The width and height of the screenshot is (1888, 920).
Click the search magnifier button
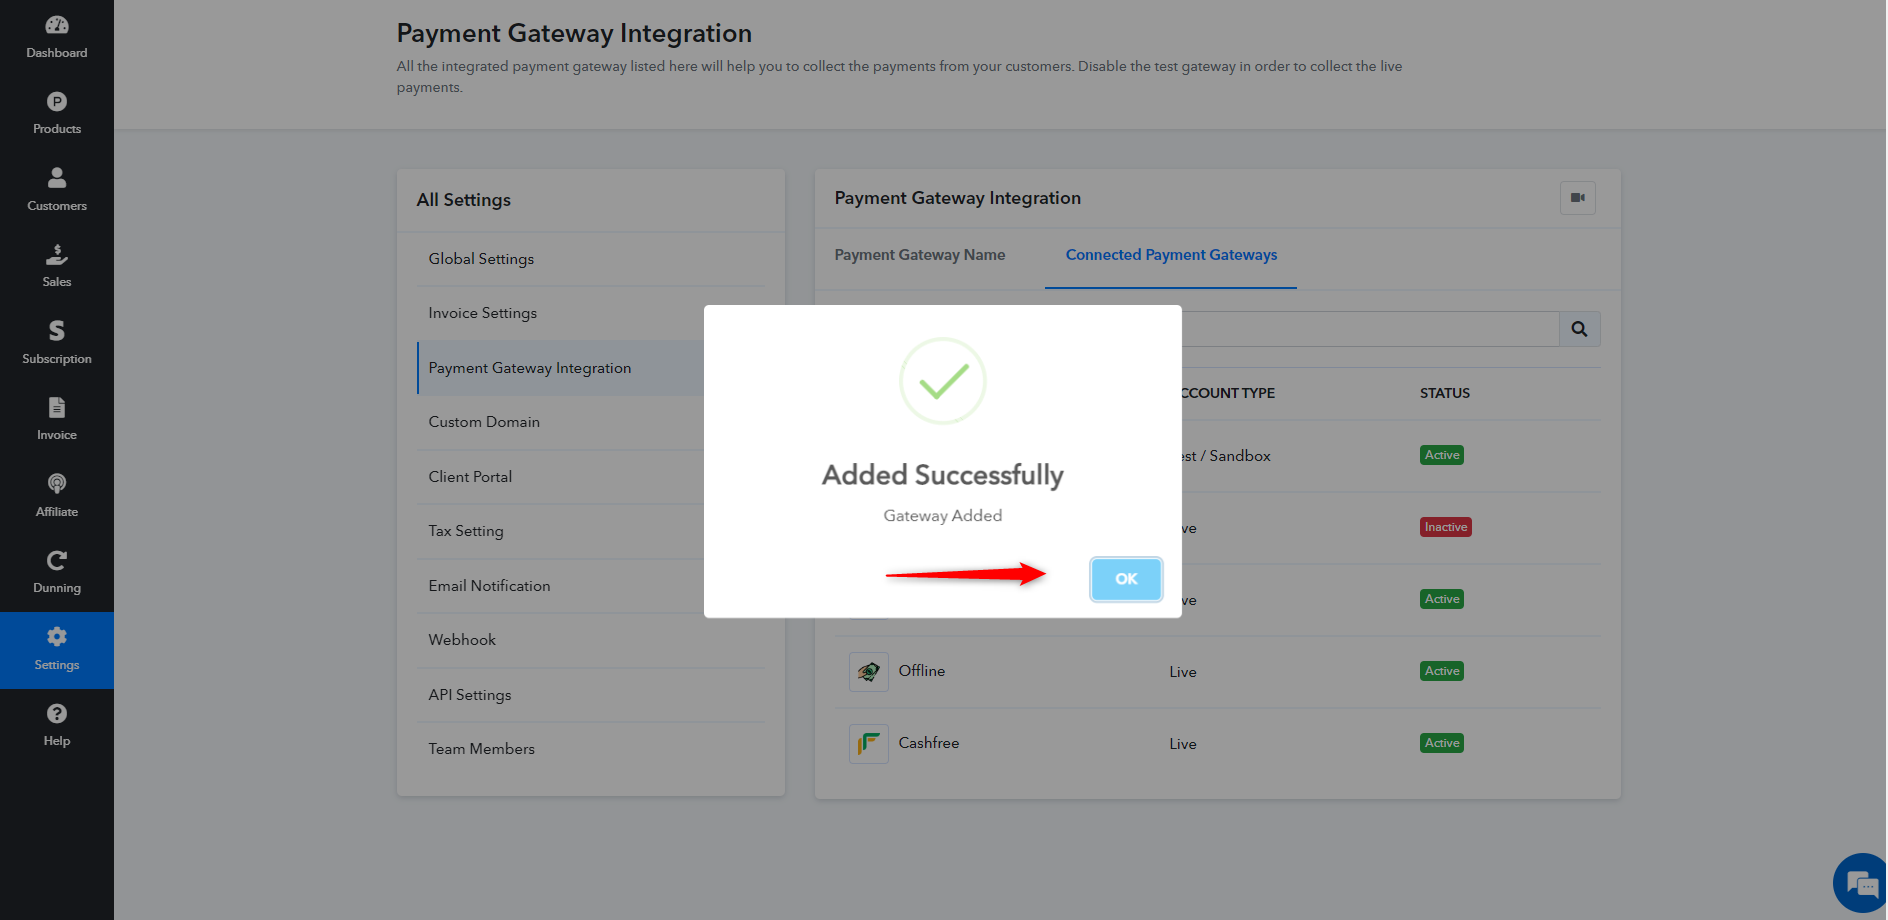pyautogui.click(x=1580, y=329)
